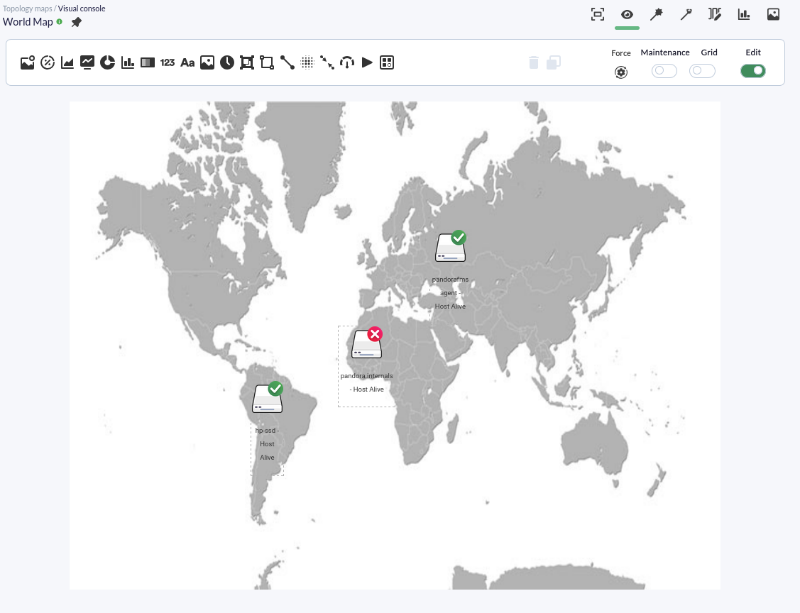Go to Topology maps breadcrumb
The height and width of the screenshot is (613, 800).
27,9
